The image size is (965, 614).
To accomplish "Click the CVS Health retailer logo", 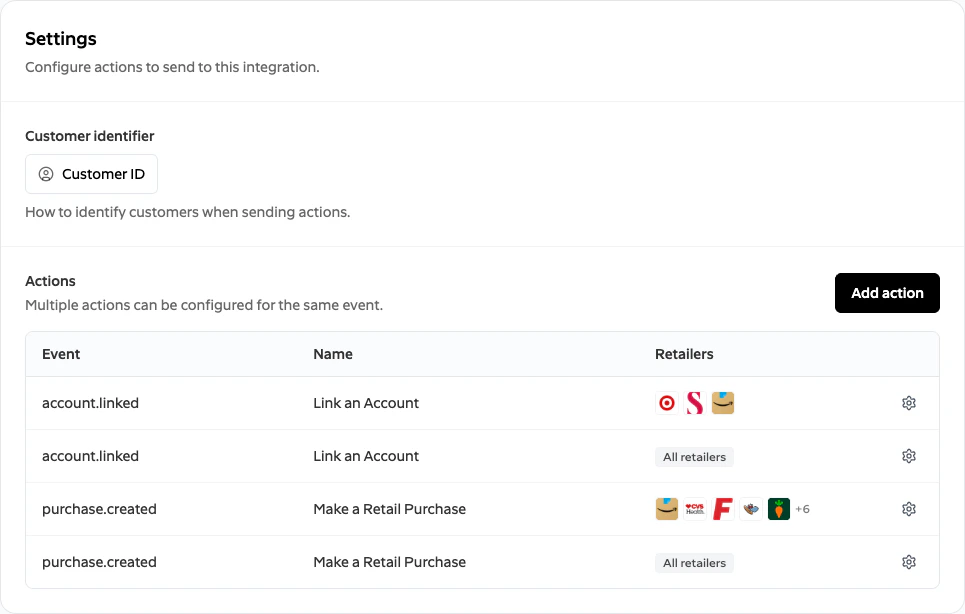I will 695,509.
